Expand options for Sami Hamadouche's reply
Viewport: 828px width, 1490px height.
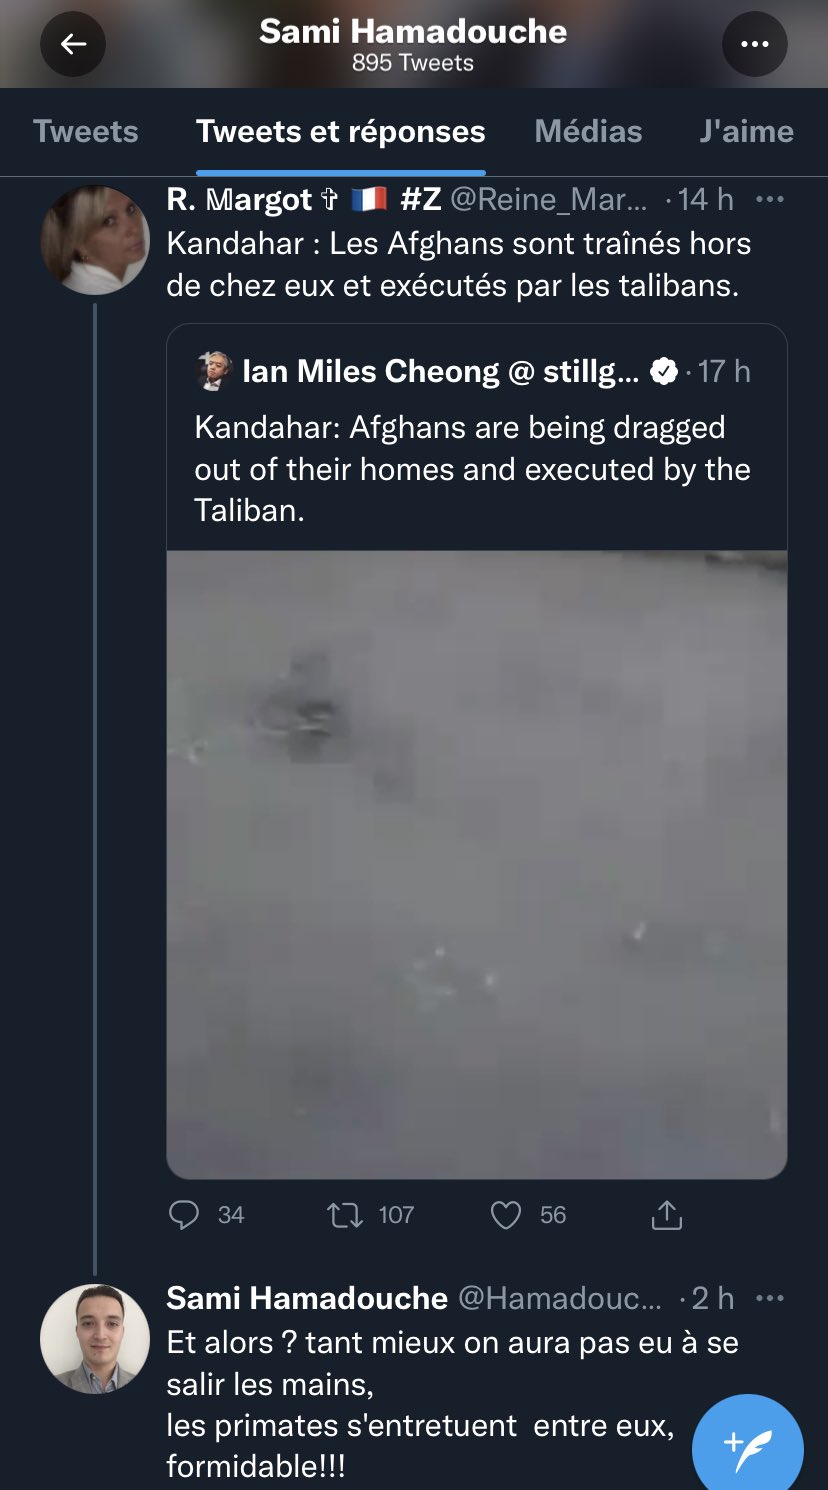769,1298
